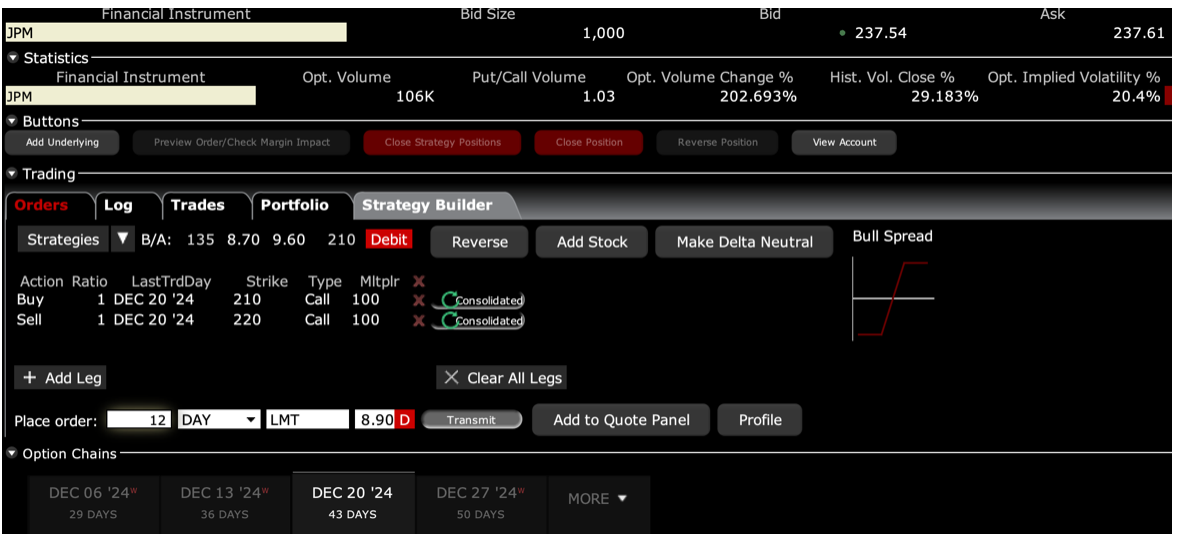Click the order quantity field
The image size is (1178, 538).
click(x=139, y=420)
